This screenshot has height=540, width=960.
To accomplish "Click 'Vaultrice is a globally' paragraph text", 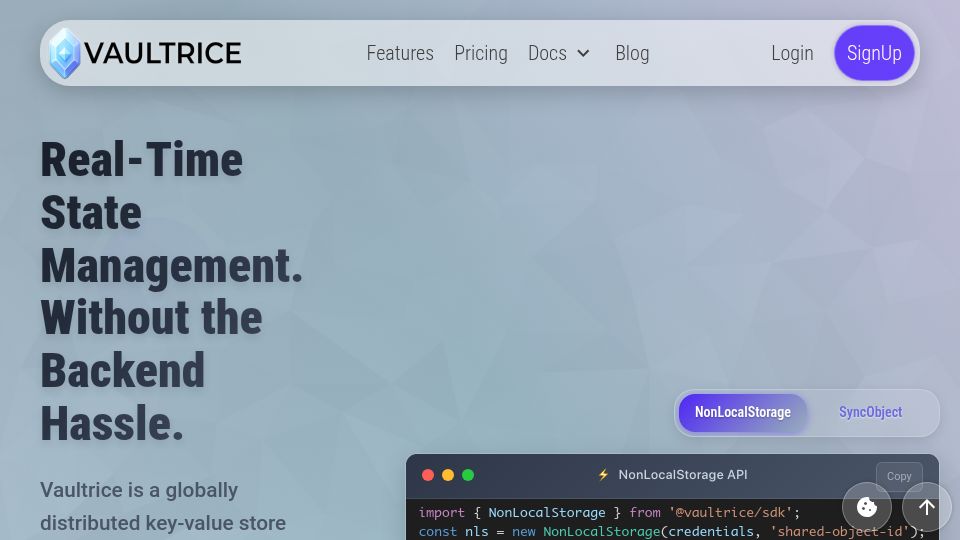I will tap(139, 490).
